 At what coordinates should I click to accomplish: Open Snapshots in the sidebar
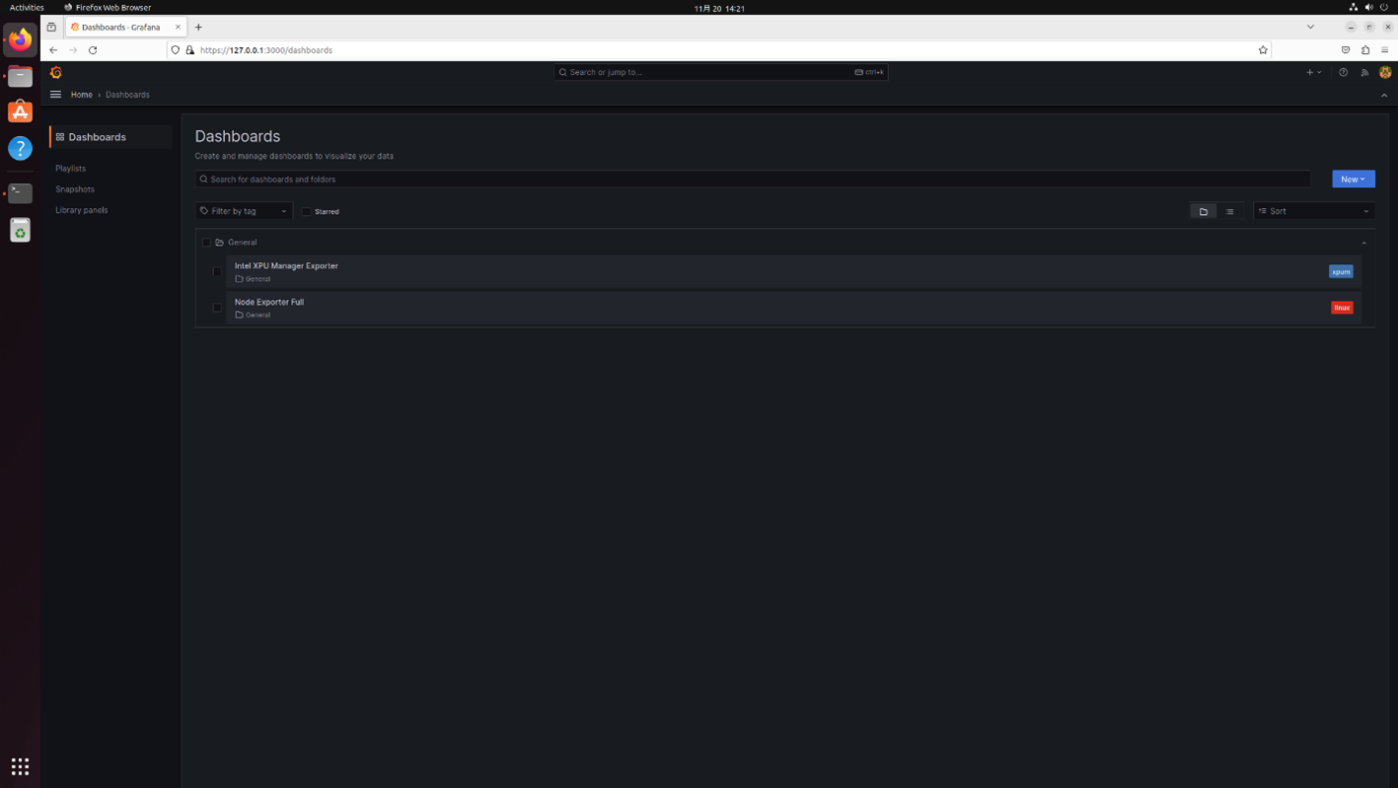tap(75, 189)
